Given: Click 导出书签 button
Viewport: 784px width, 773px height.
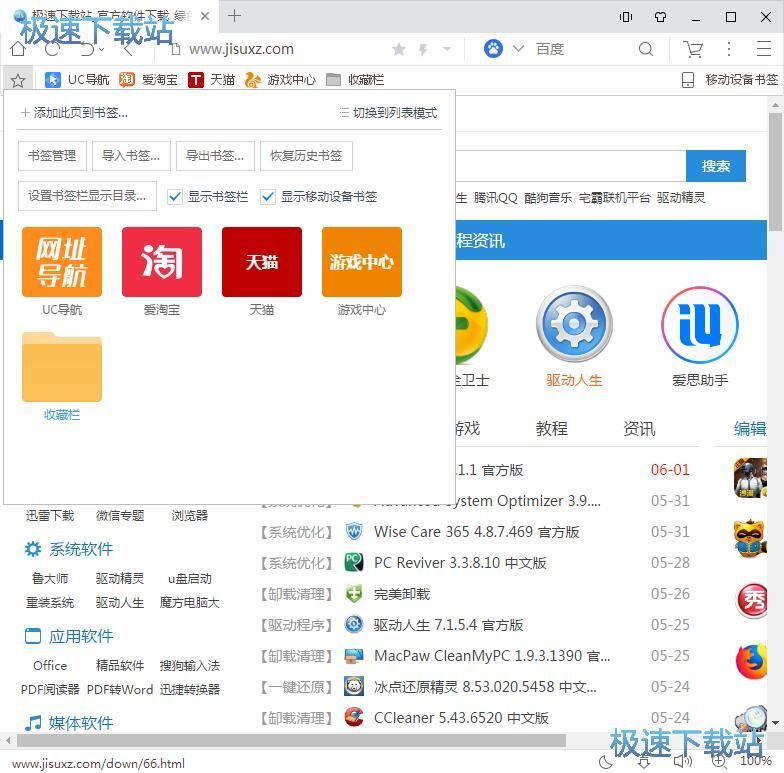Looking at the screenshot, I should tap(216, 156).
